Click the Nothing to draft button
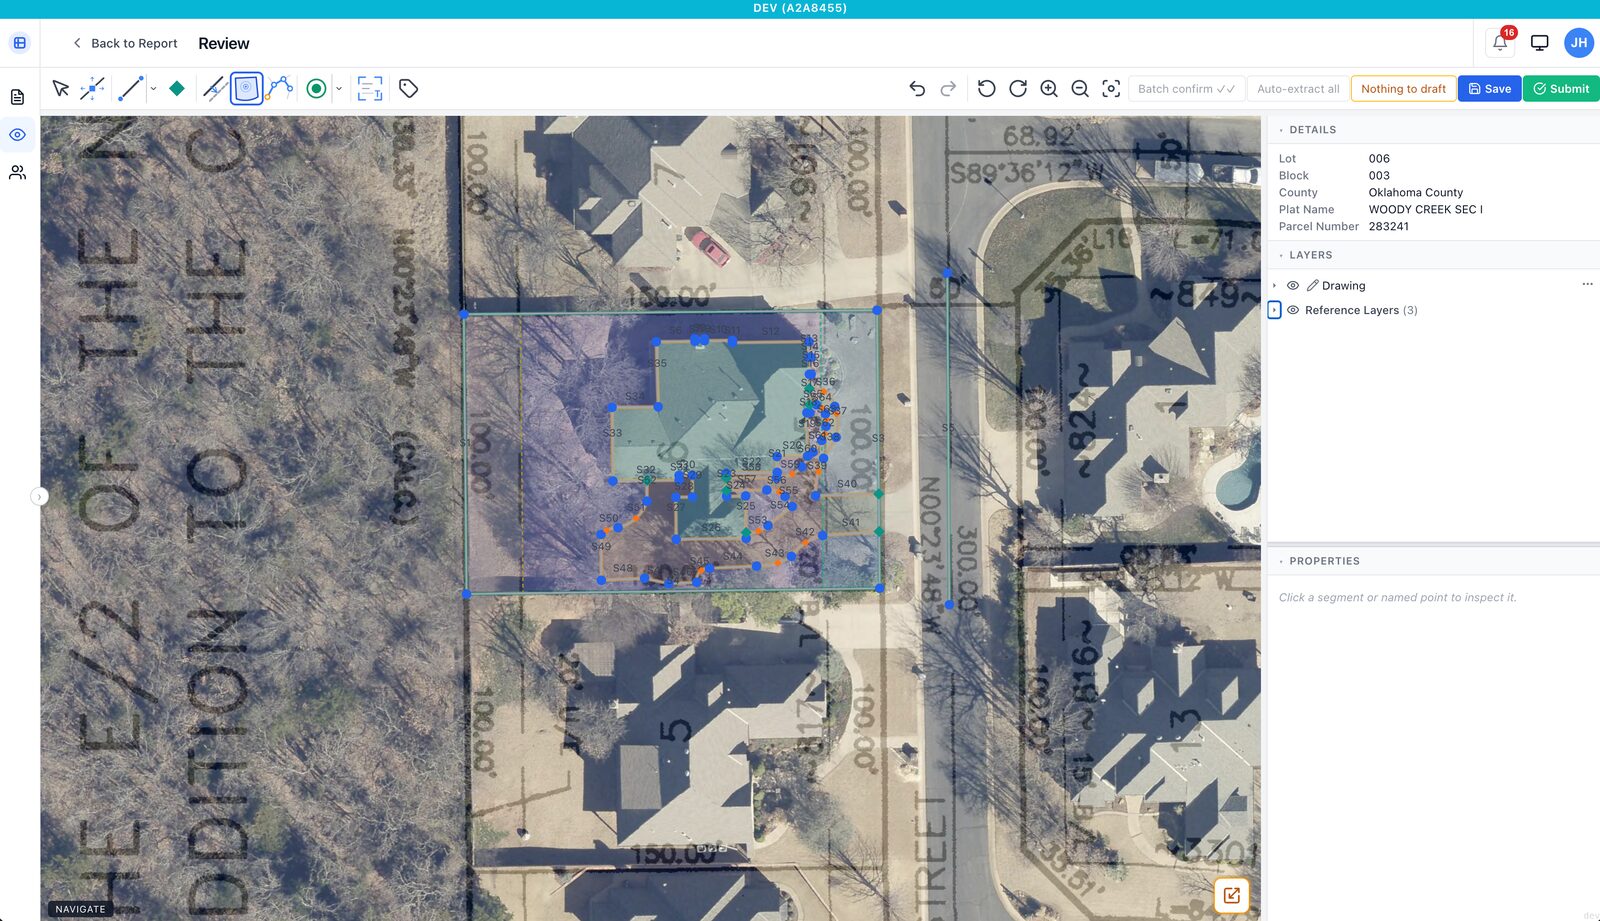 [x=1403, y=88]
